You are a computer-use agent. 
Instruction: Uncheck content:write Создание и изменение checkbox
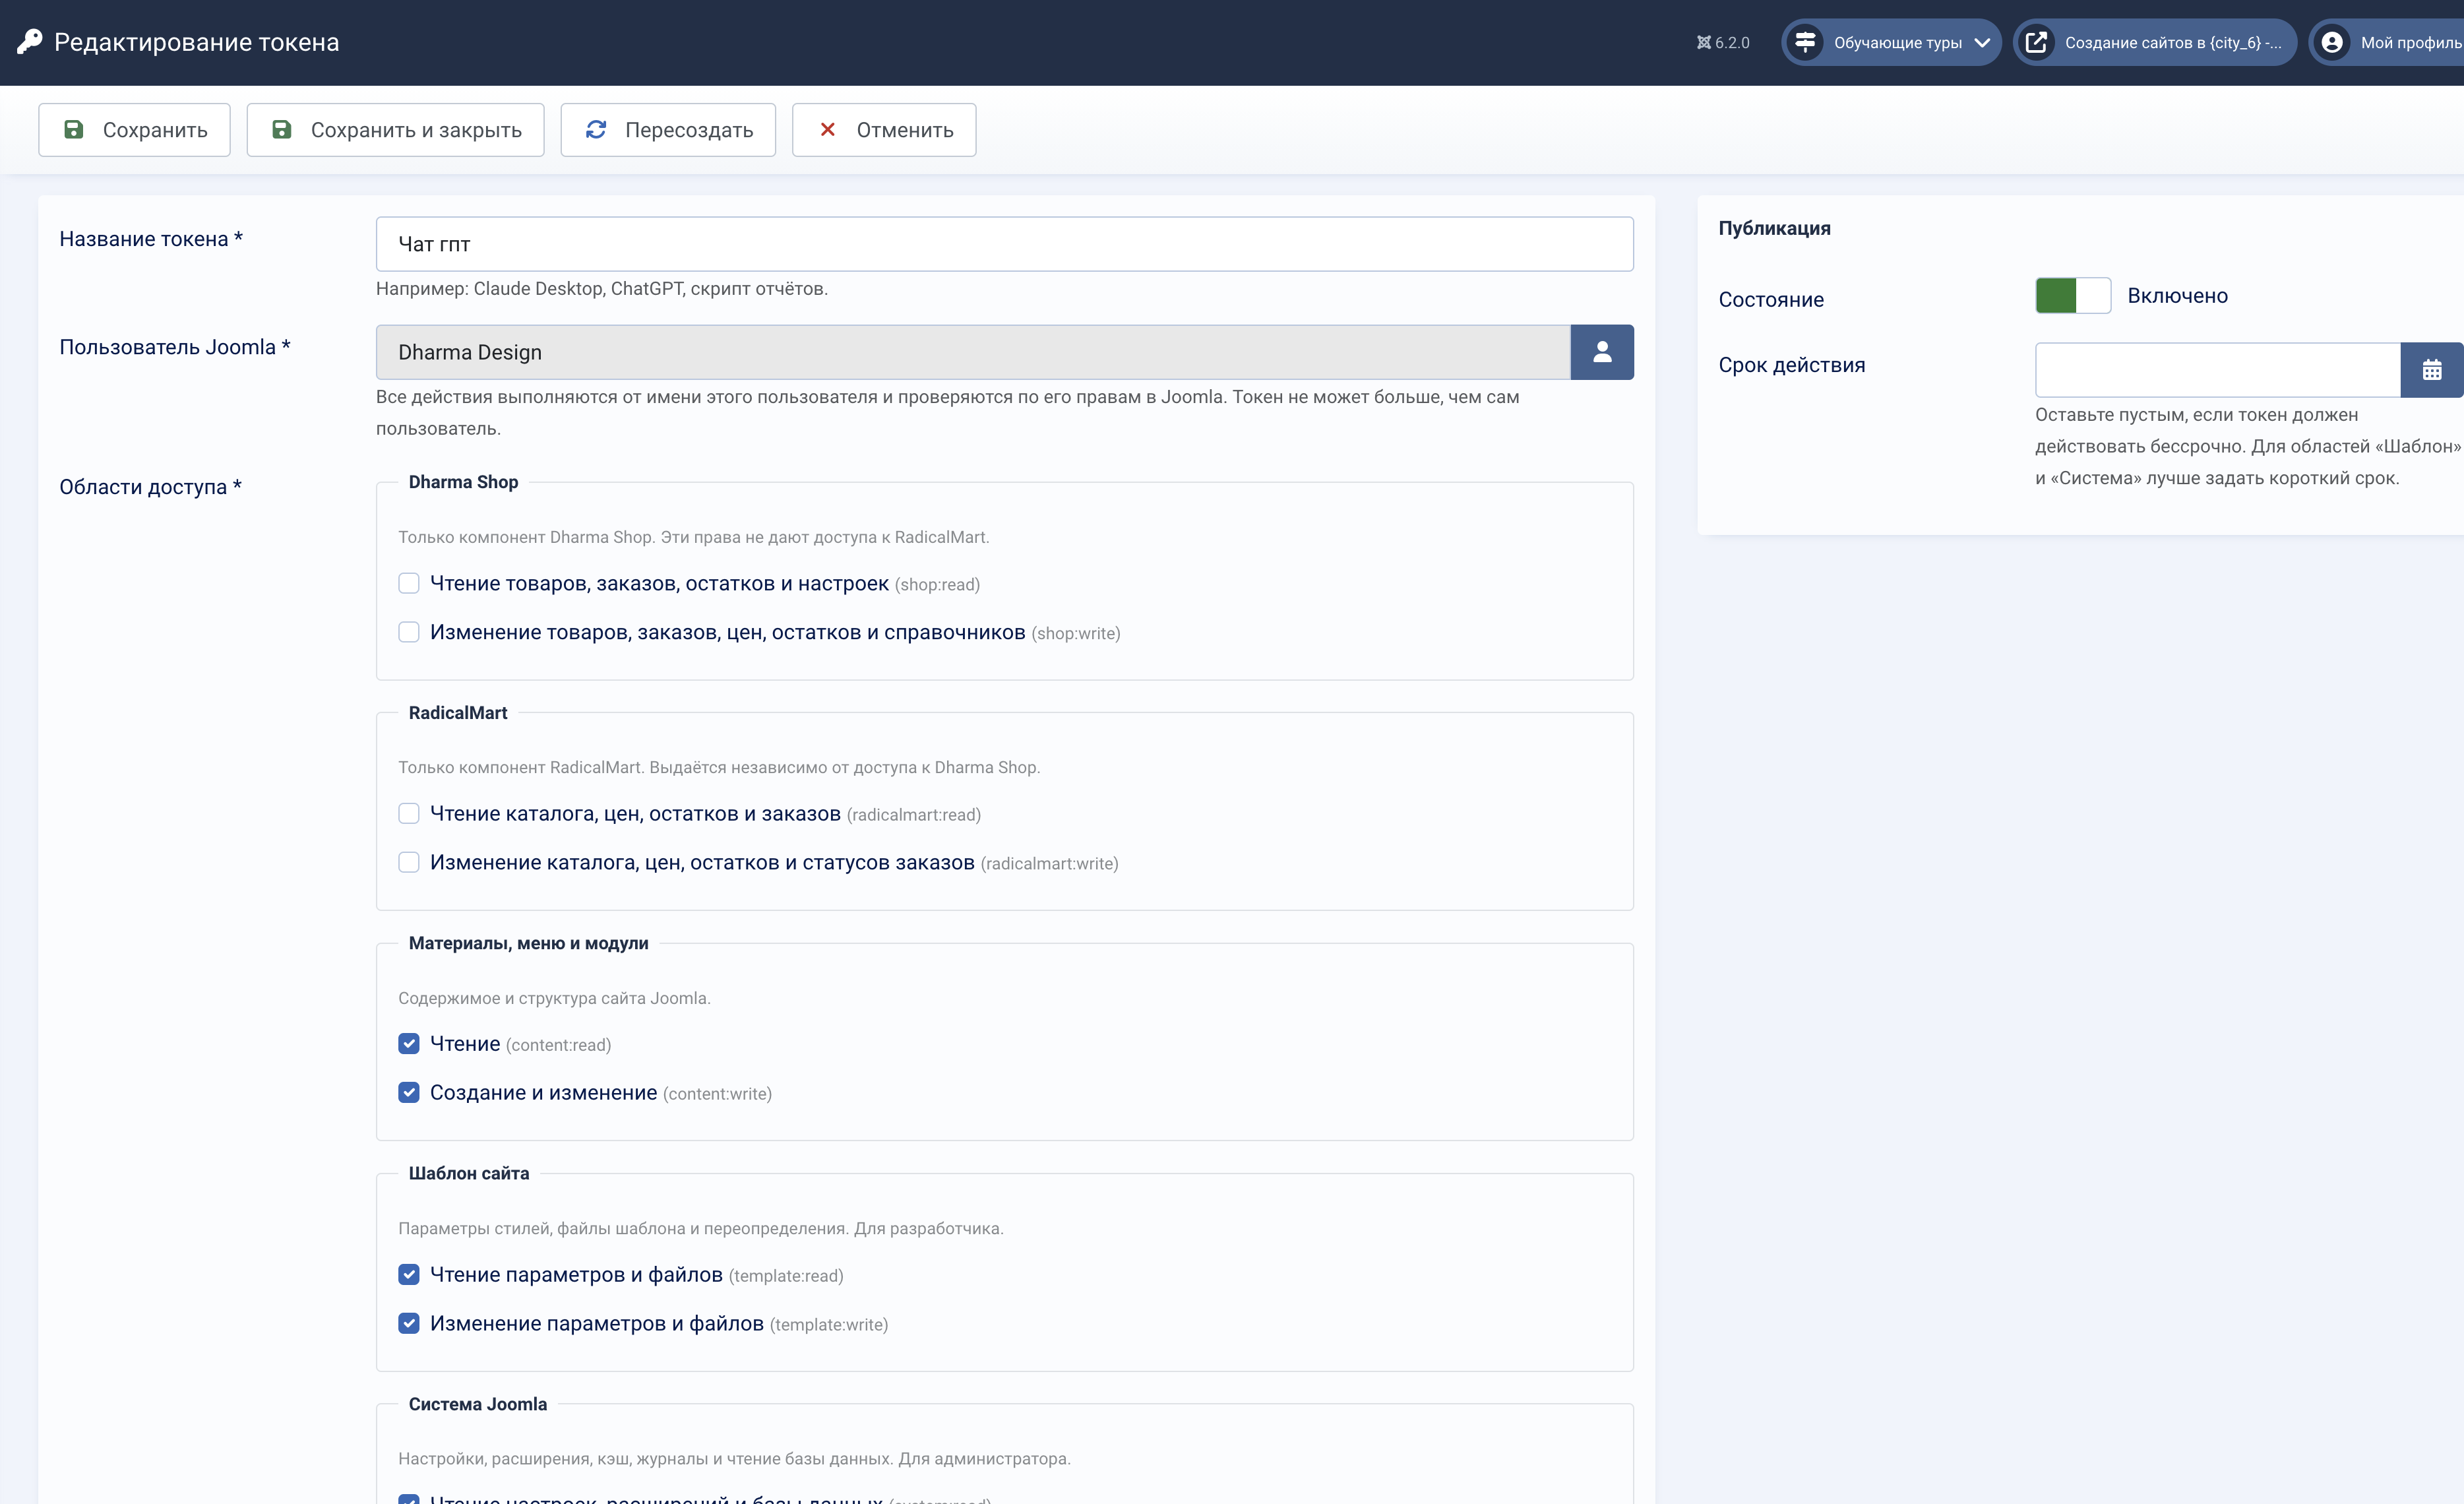tap(409, 1092)
